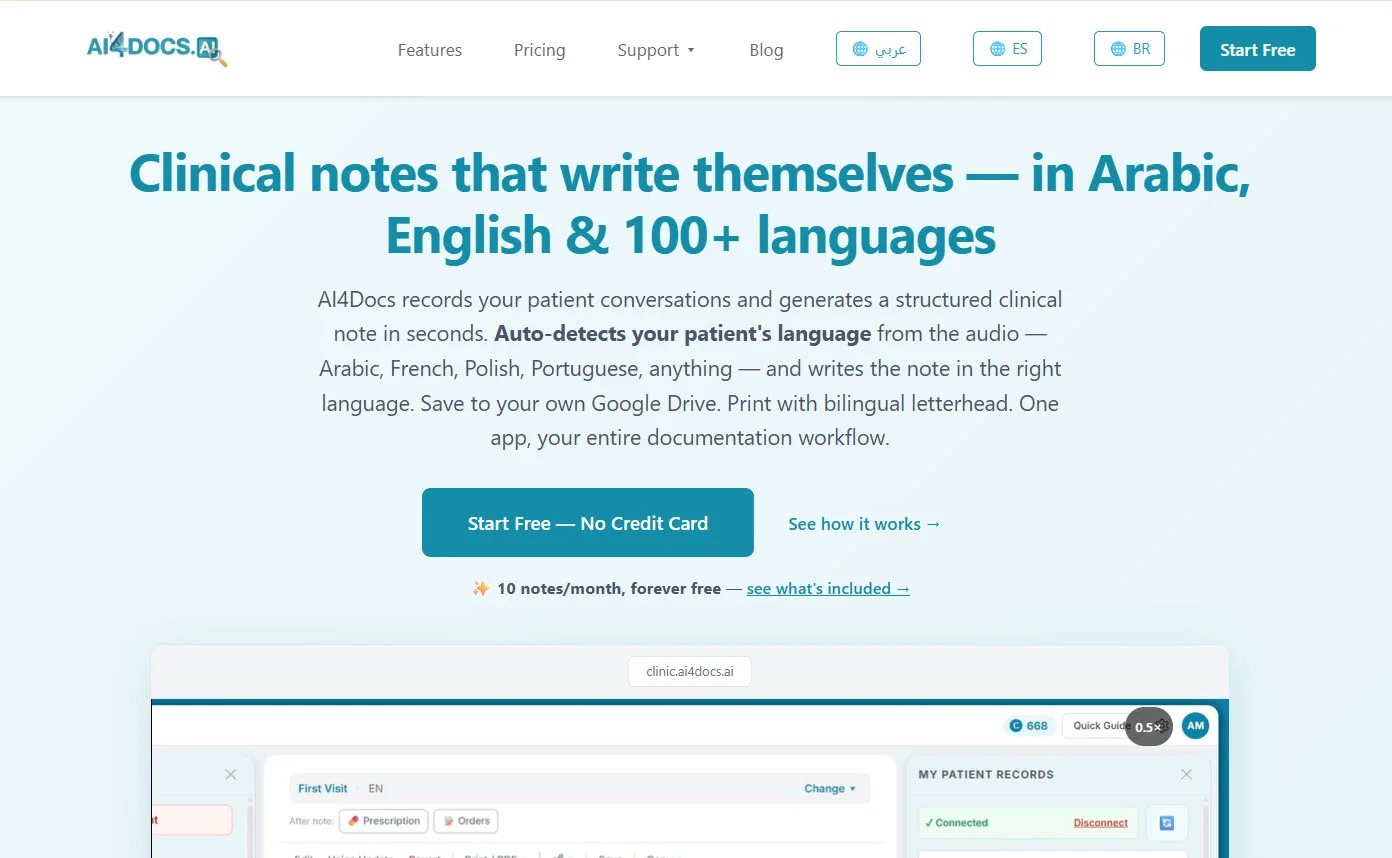Expand the Support dropdown menu
Viewport: 1392px width, 858px height.
(x=656, y=50)
